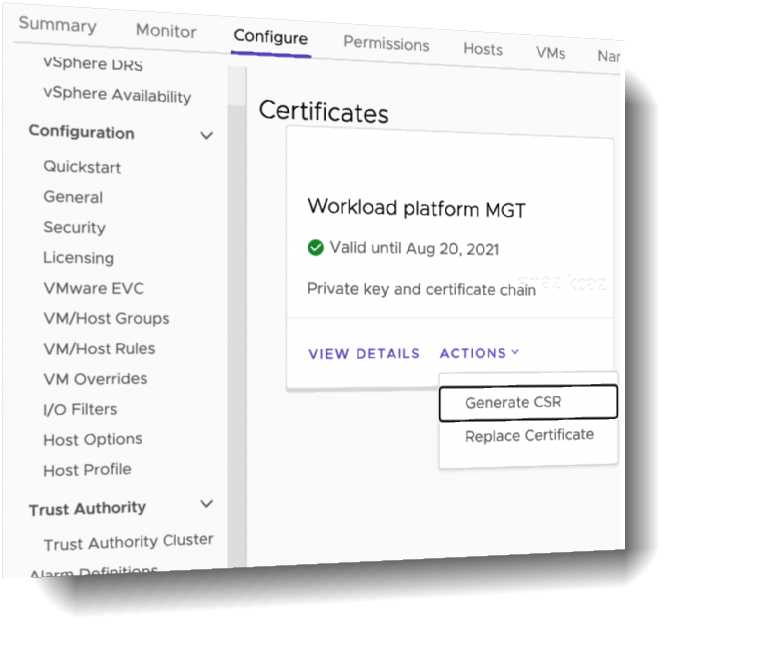Collapse the Trust Authority section chevron
This screenshot has width=772, height=658.
207,505
